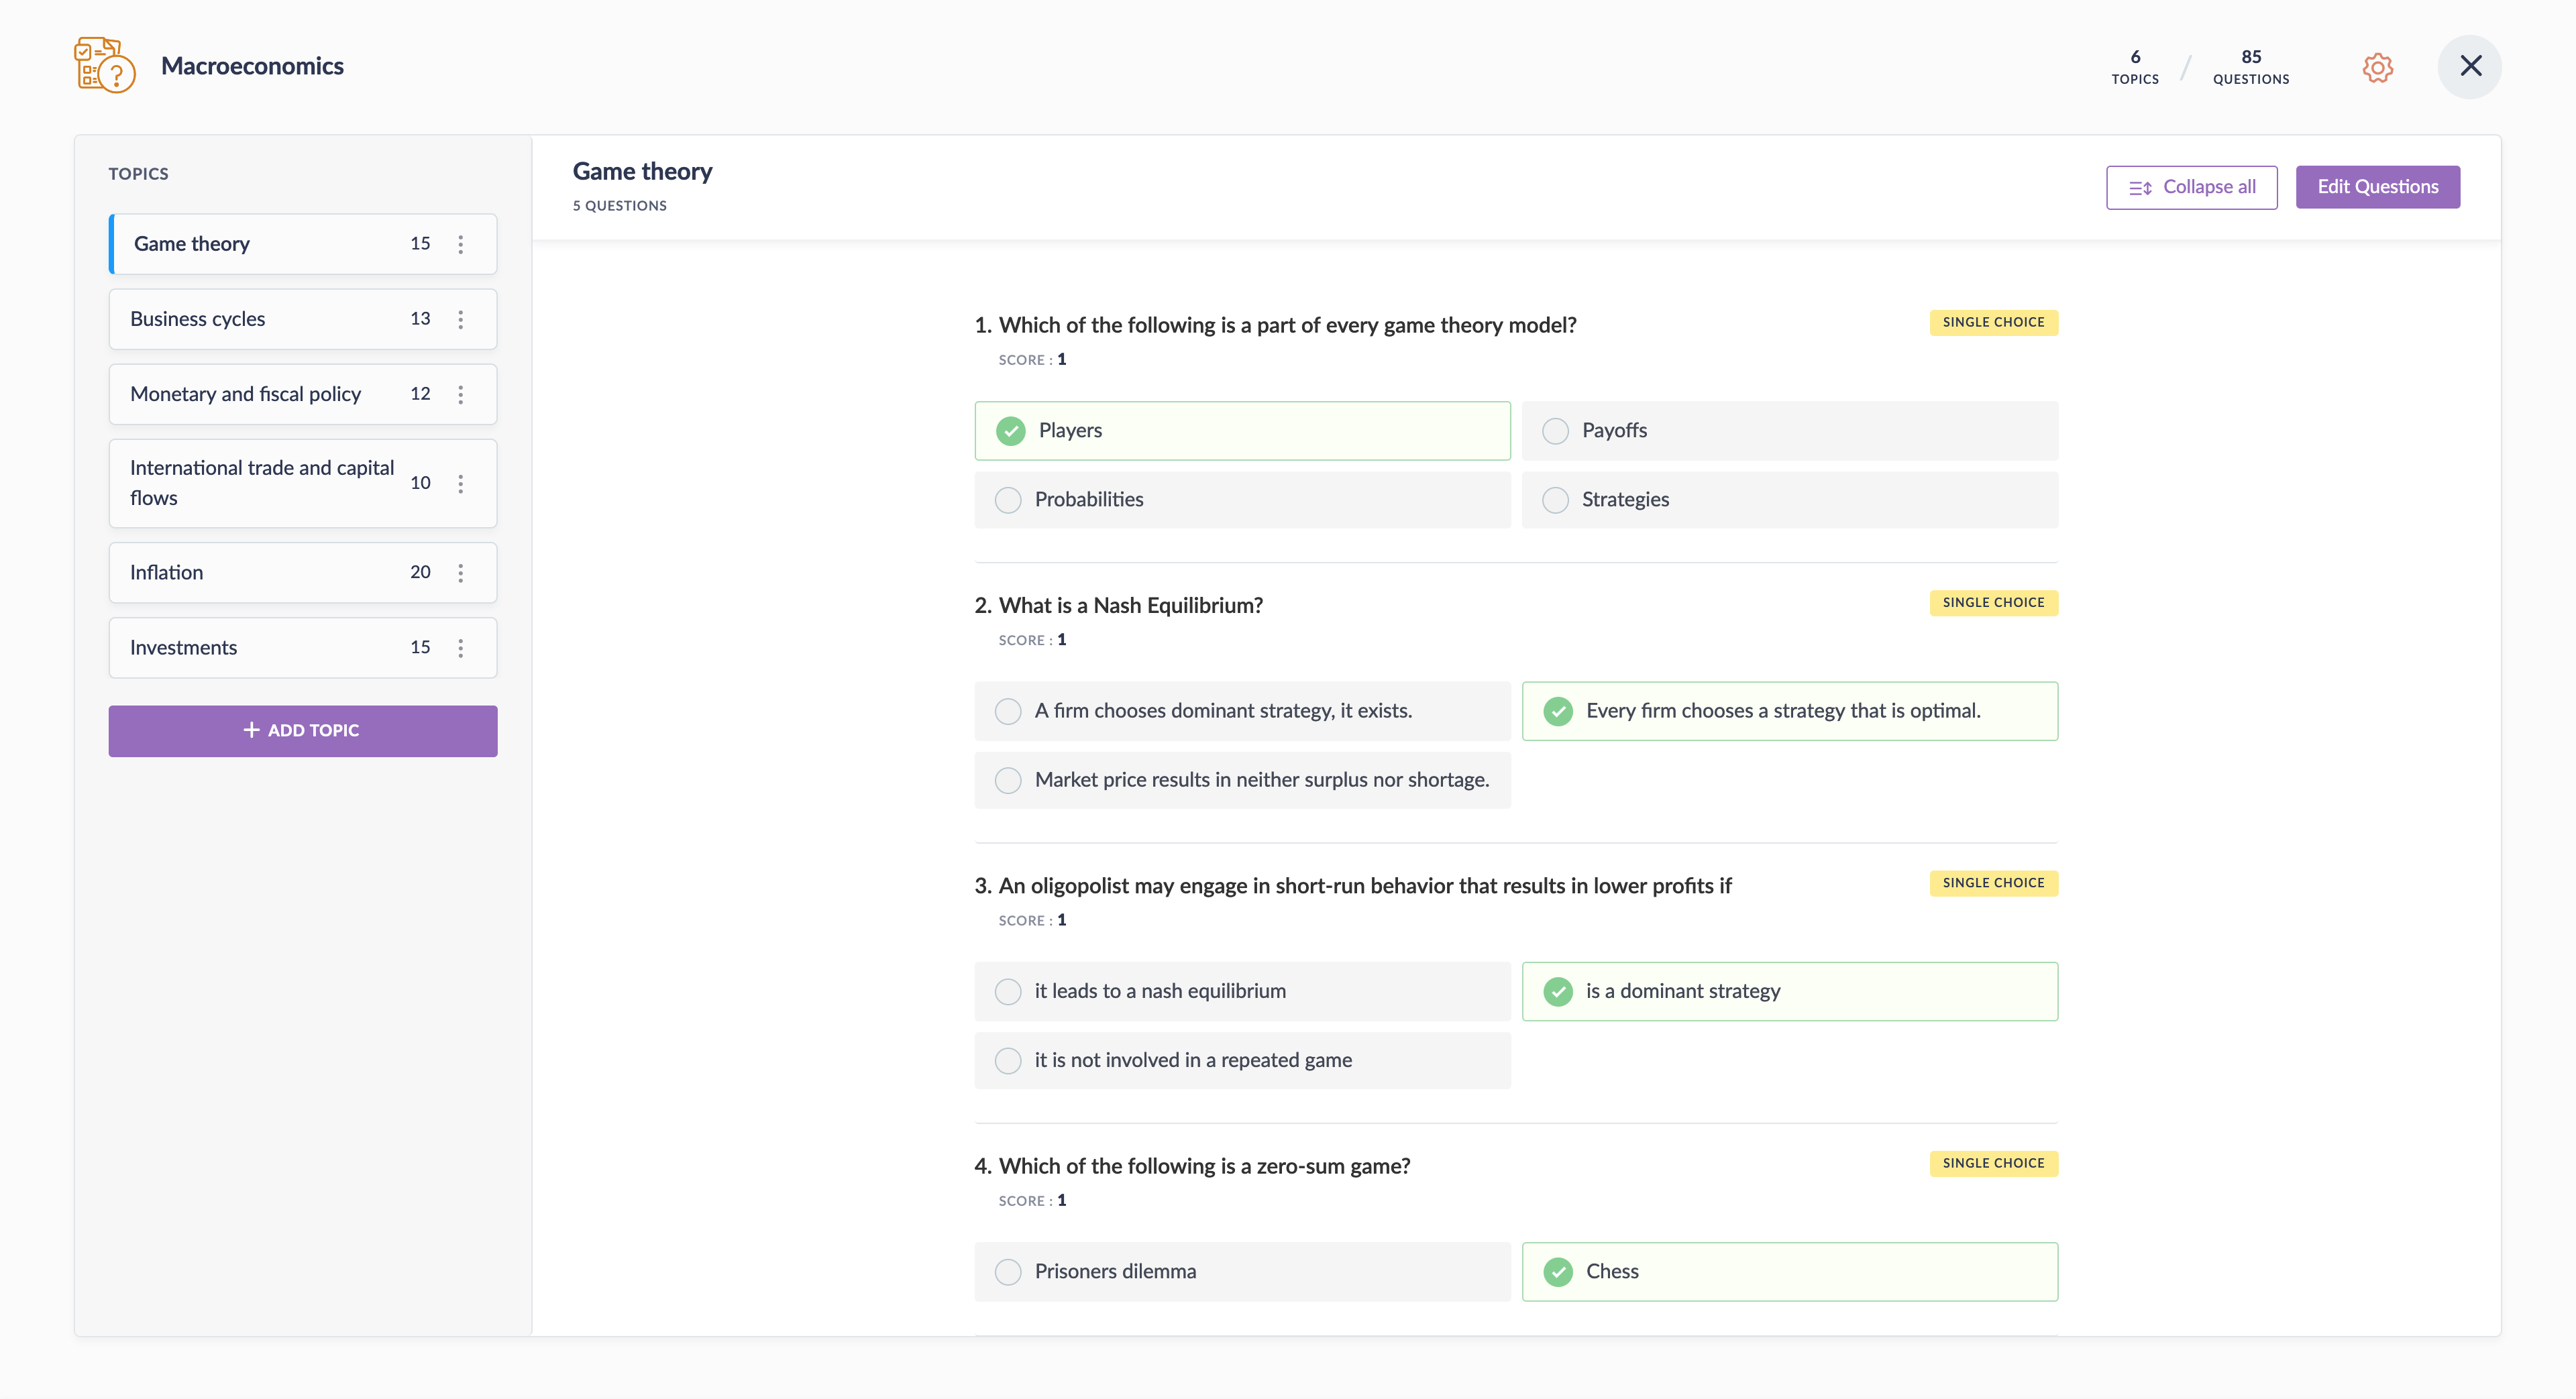Open Monetary and fiscal policy kebab menu
2576x1399 pixels.
point(460,394)
